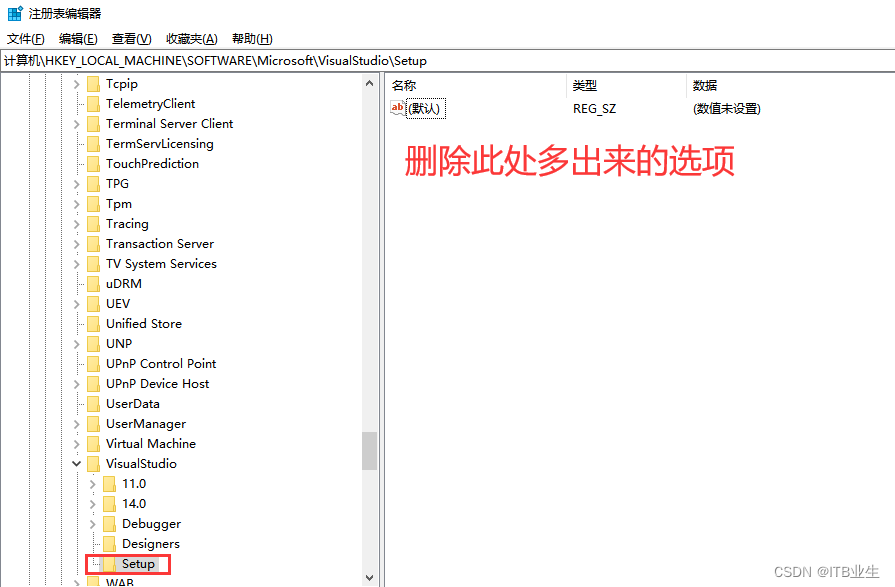Expand the Tcpip key
Image resolution: width=895 pixels, height=587 pixels.
pos(76,84)
